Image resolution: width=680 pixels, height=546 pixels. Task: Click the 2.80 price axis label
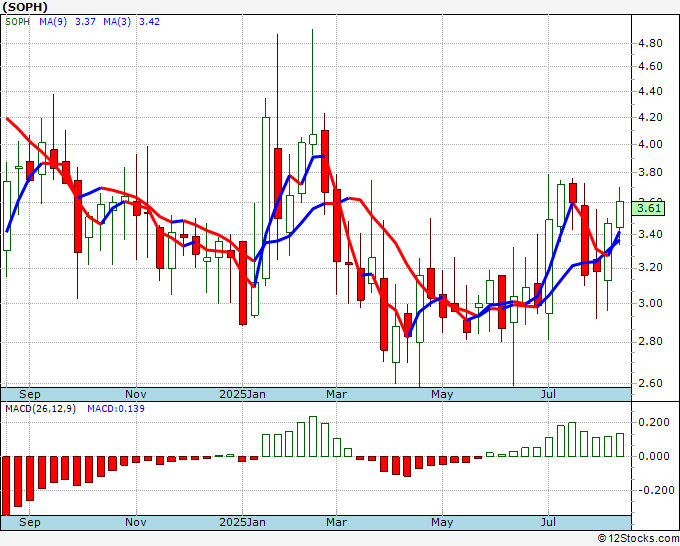click(x=650, y=342)
